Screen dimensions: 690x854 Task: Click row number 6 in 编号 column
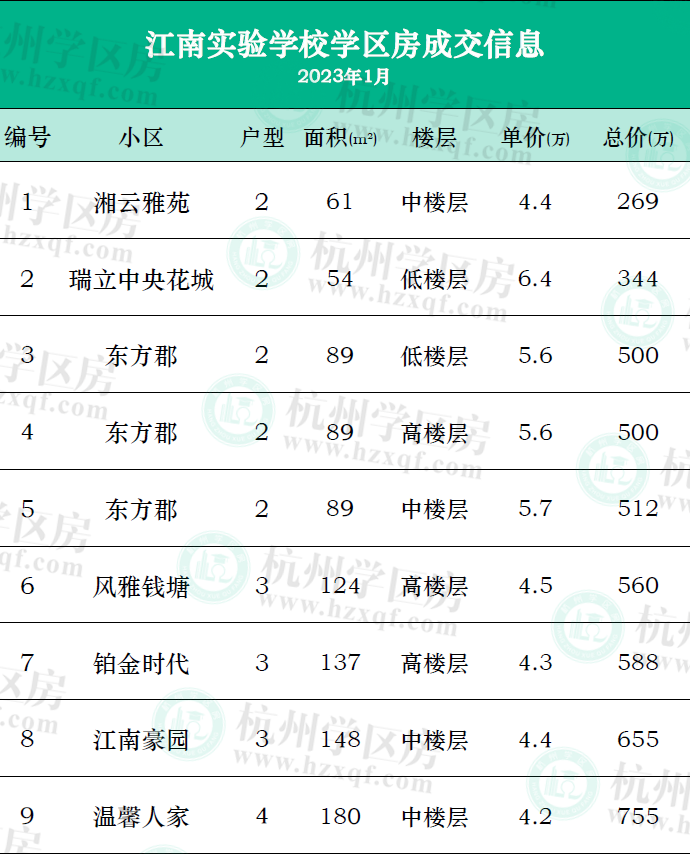tap(27, 586)
